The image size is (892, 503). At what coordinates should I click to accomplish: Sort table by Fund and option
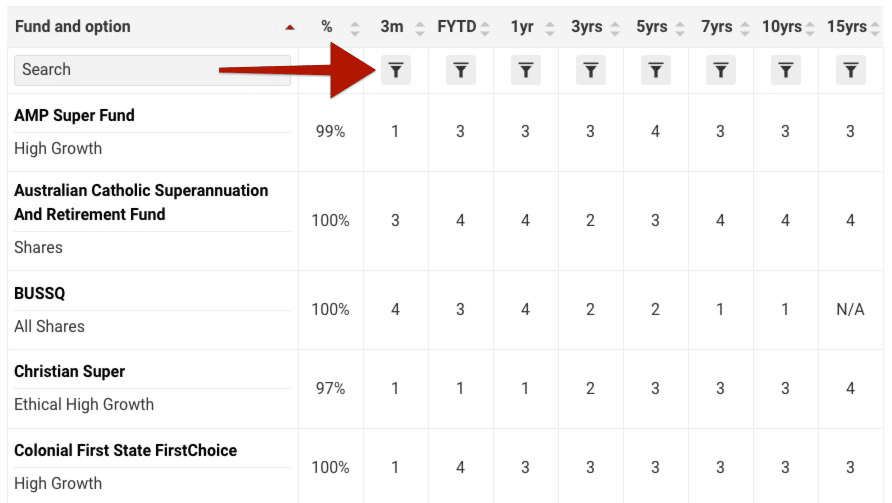click(72, 27)
